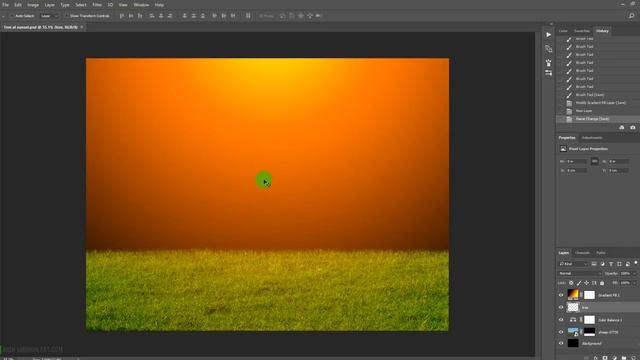Screen dimensions: 640x360
Task: Hide the Background layer
Action: [x=561, y=344]
